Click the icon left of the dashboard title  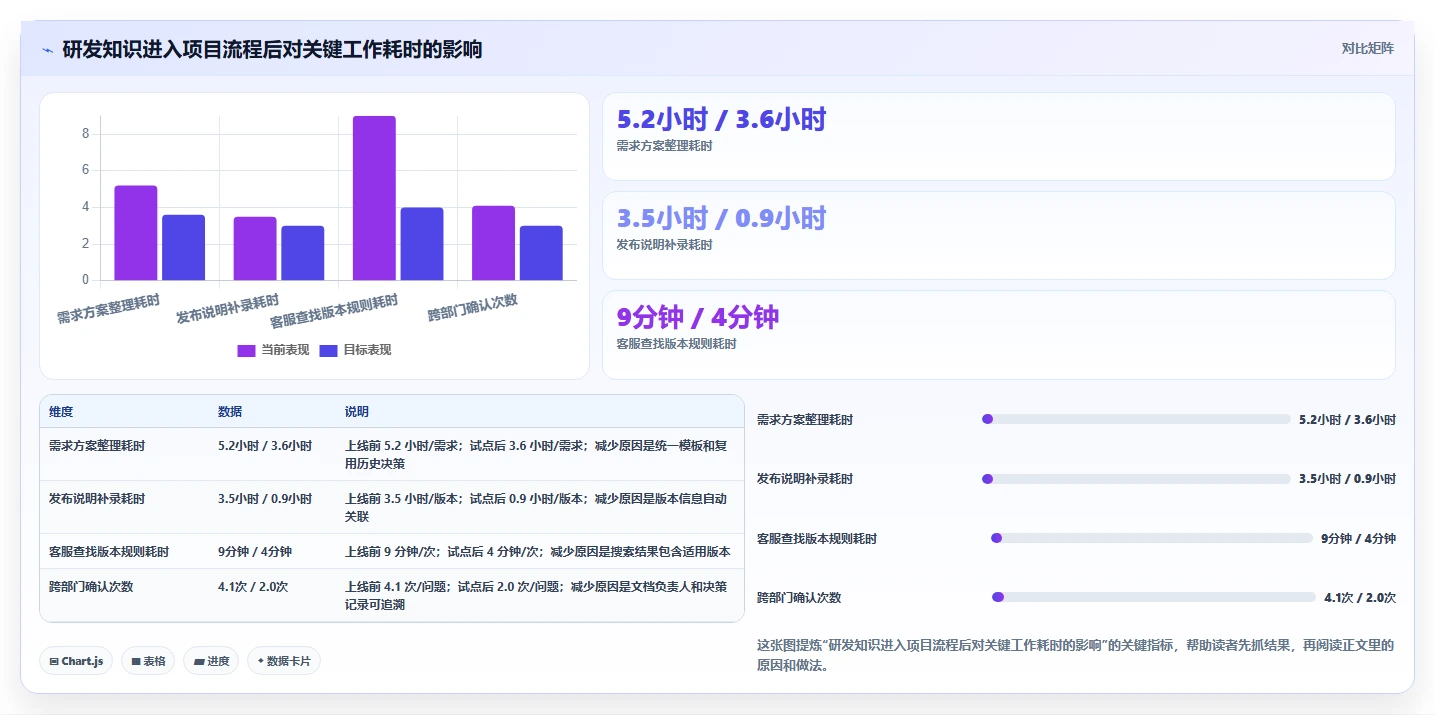coord(47,49)
